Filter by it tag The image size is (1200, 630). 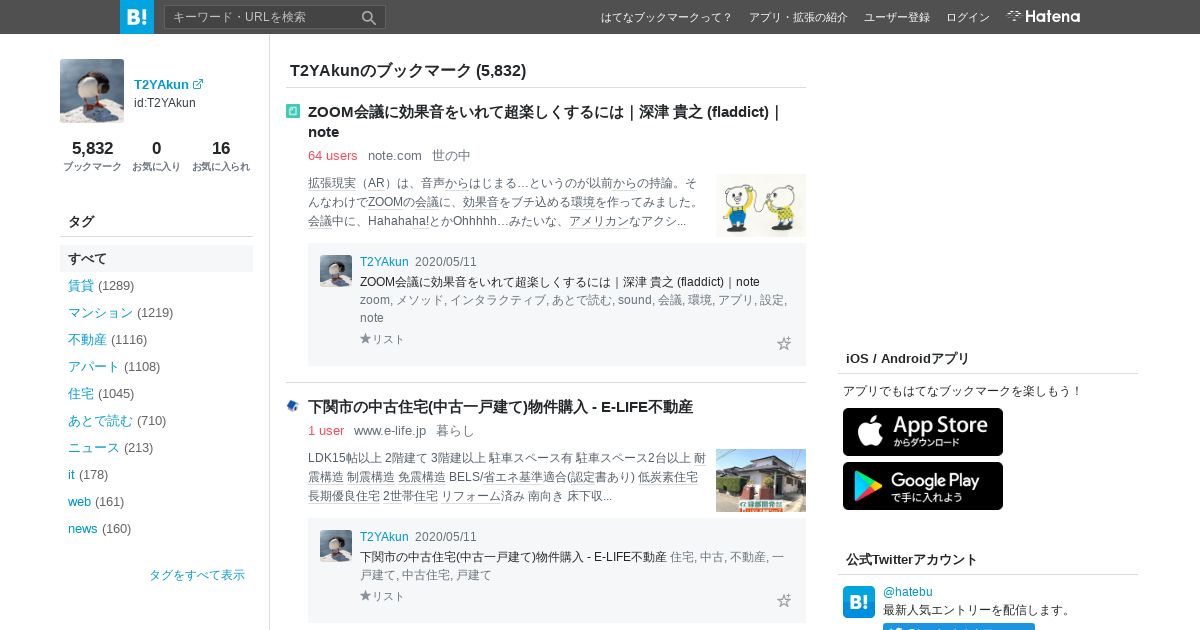71,474
